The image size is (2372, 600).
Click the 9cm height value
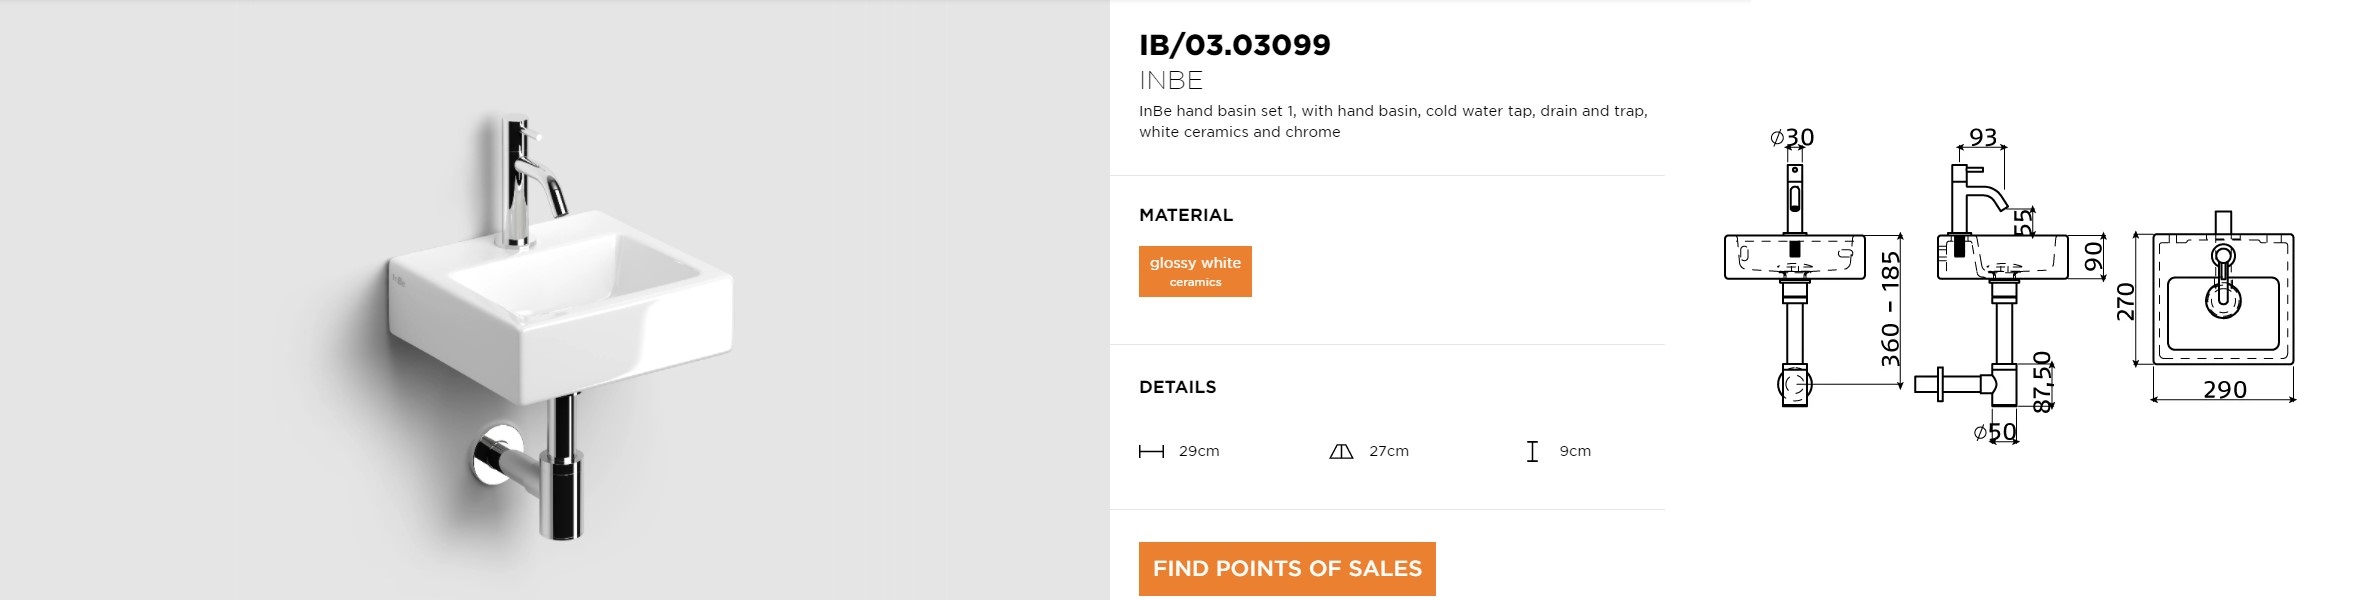tap(1575, 451)
